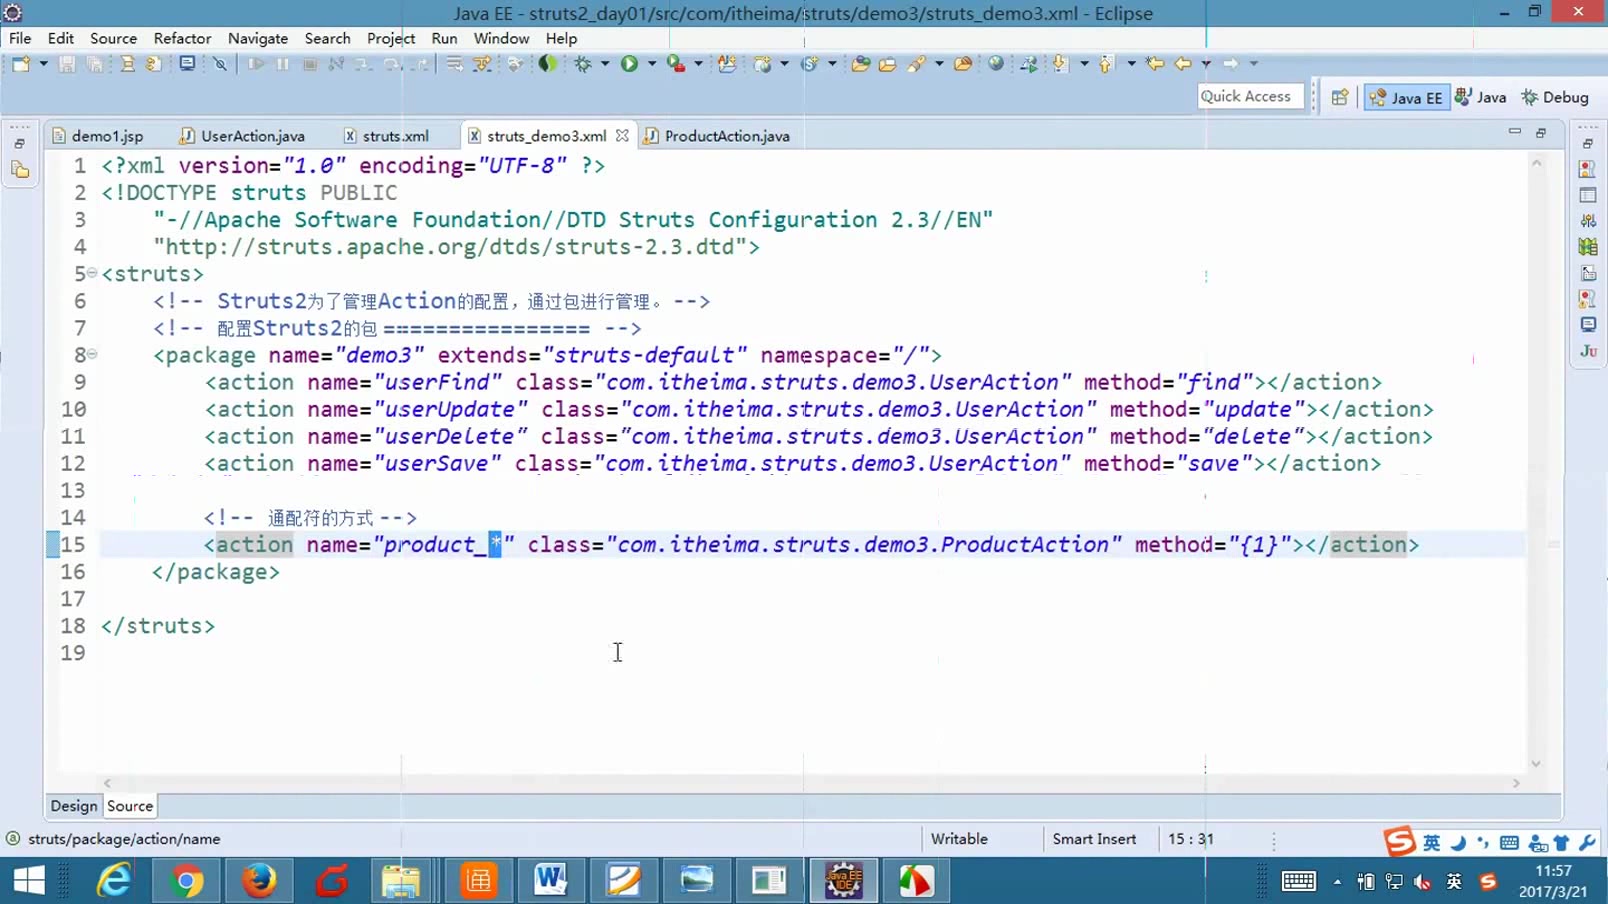Image resolution: width=1608 pixels, height=904 pixels.
Task: Click the Restore icon on left sidebar
Action: (x=19, y=144)
